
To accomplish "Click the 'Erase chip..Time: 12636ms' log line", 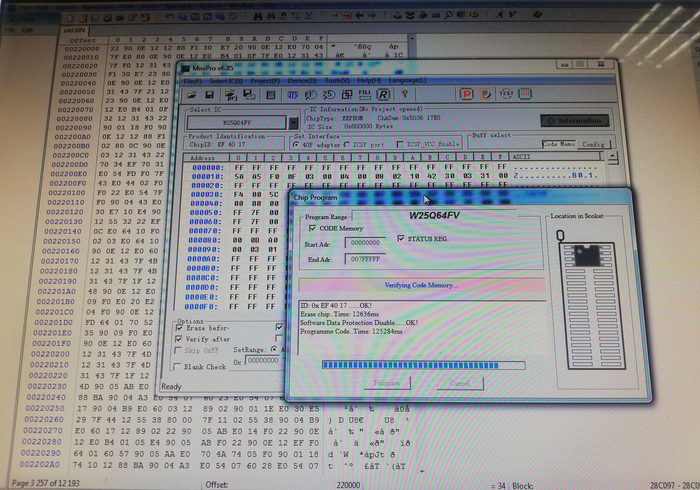I will coord(340,314).
